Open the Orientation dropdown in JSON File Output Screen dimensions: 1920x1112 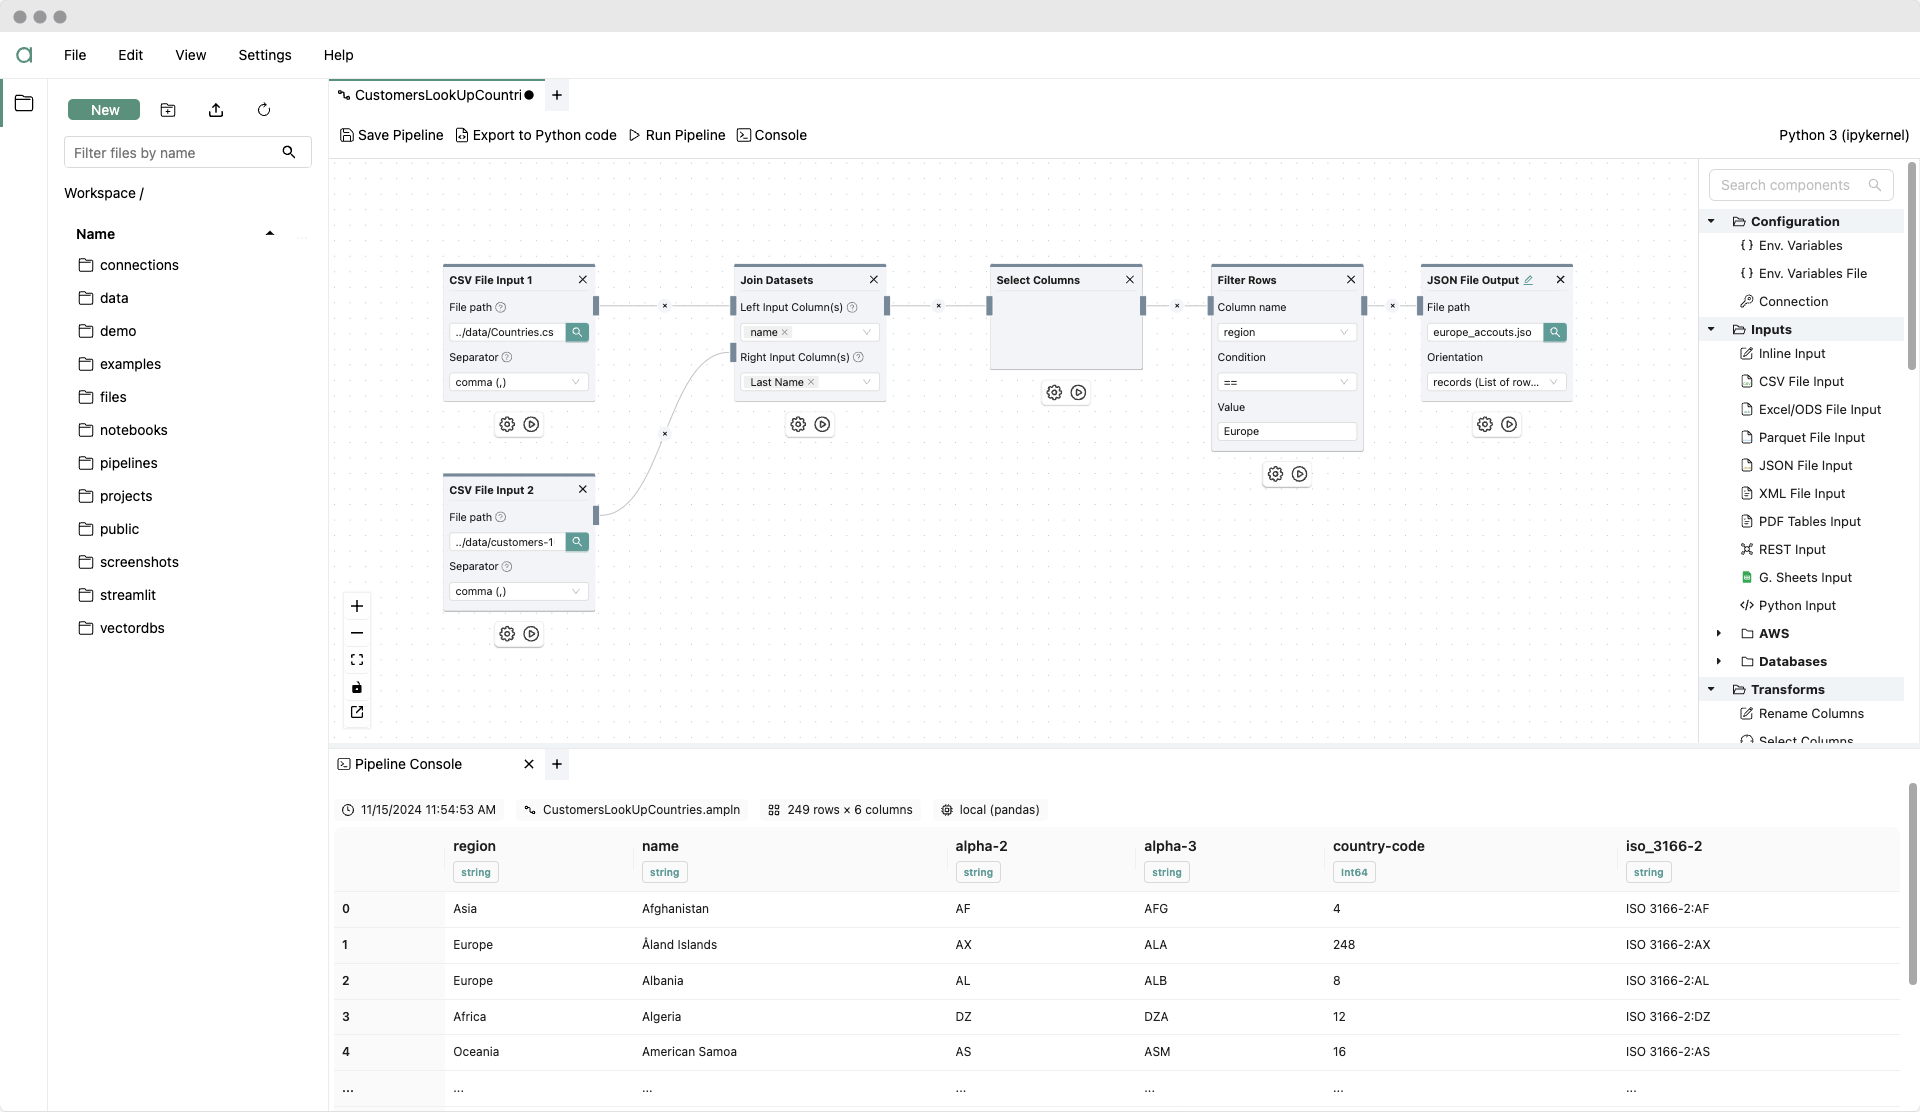(1496, 382)
